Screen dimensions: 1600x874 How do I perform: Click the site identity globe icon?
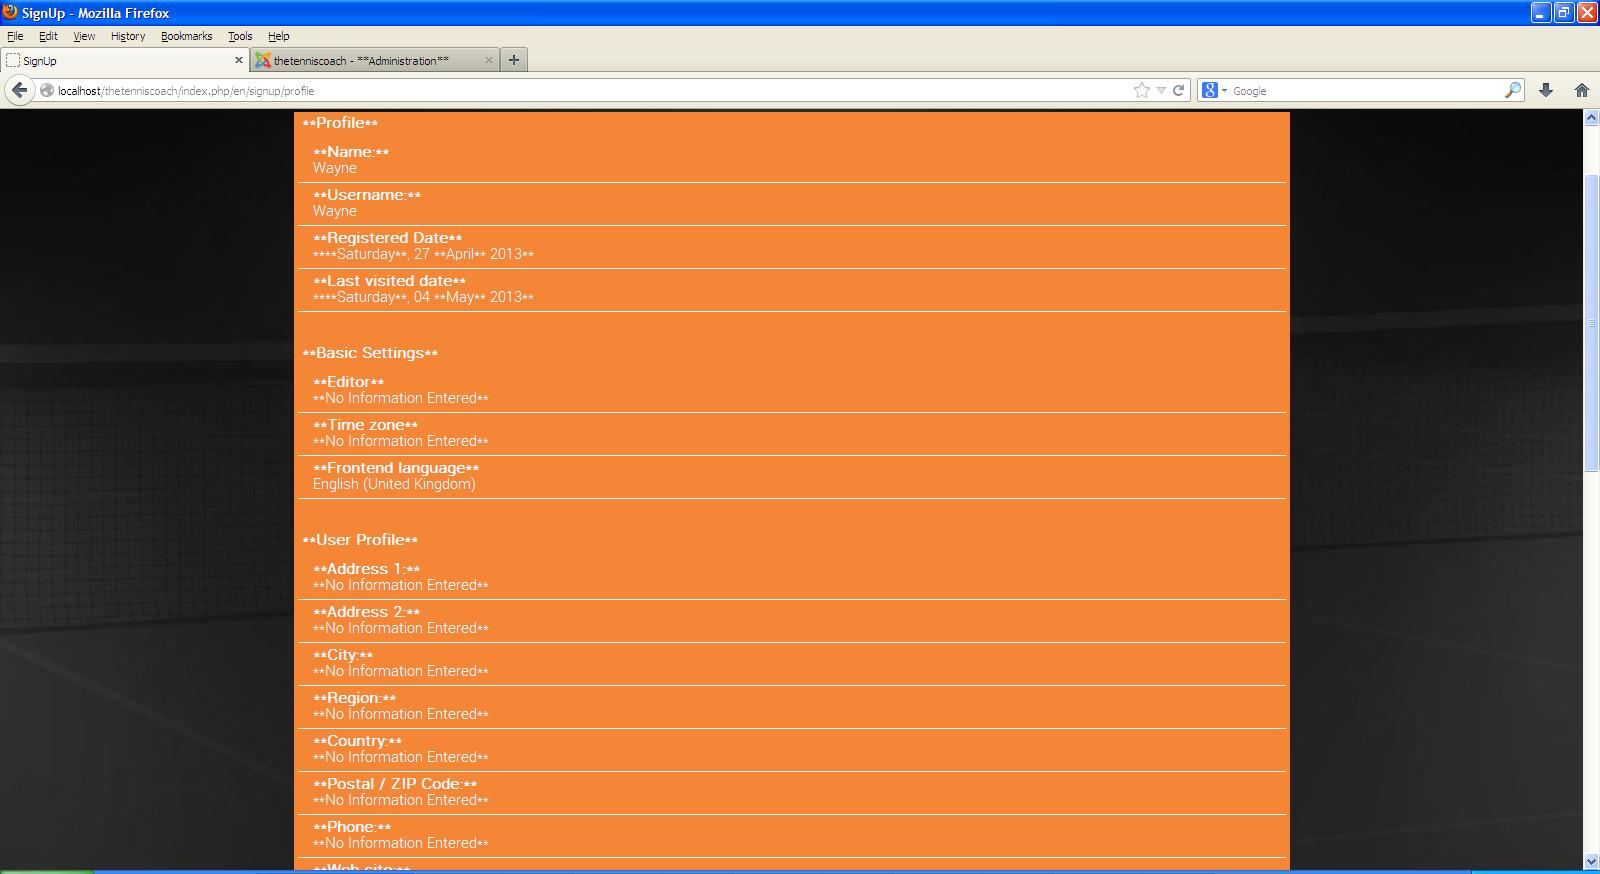(x=46, y=90)
